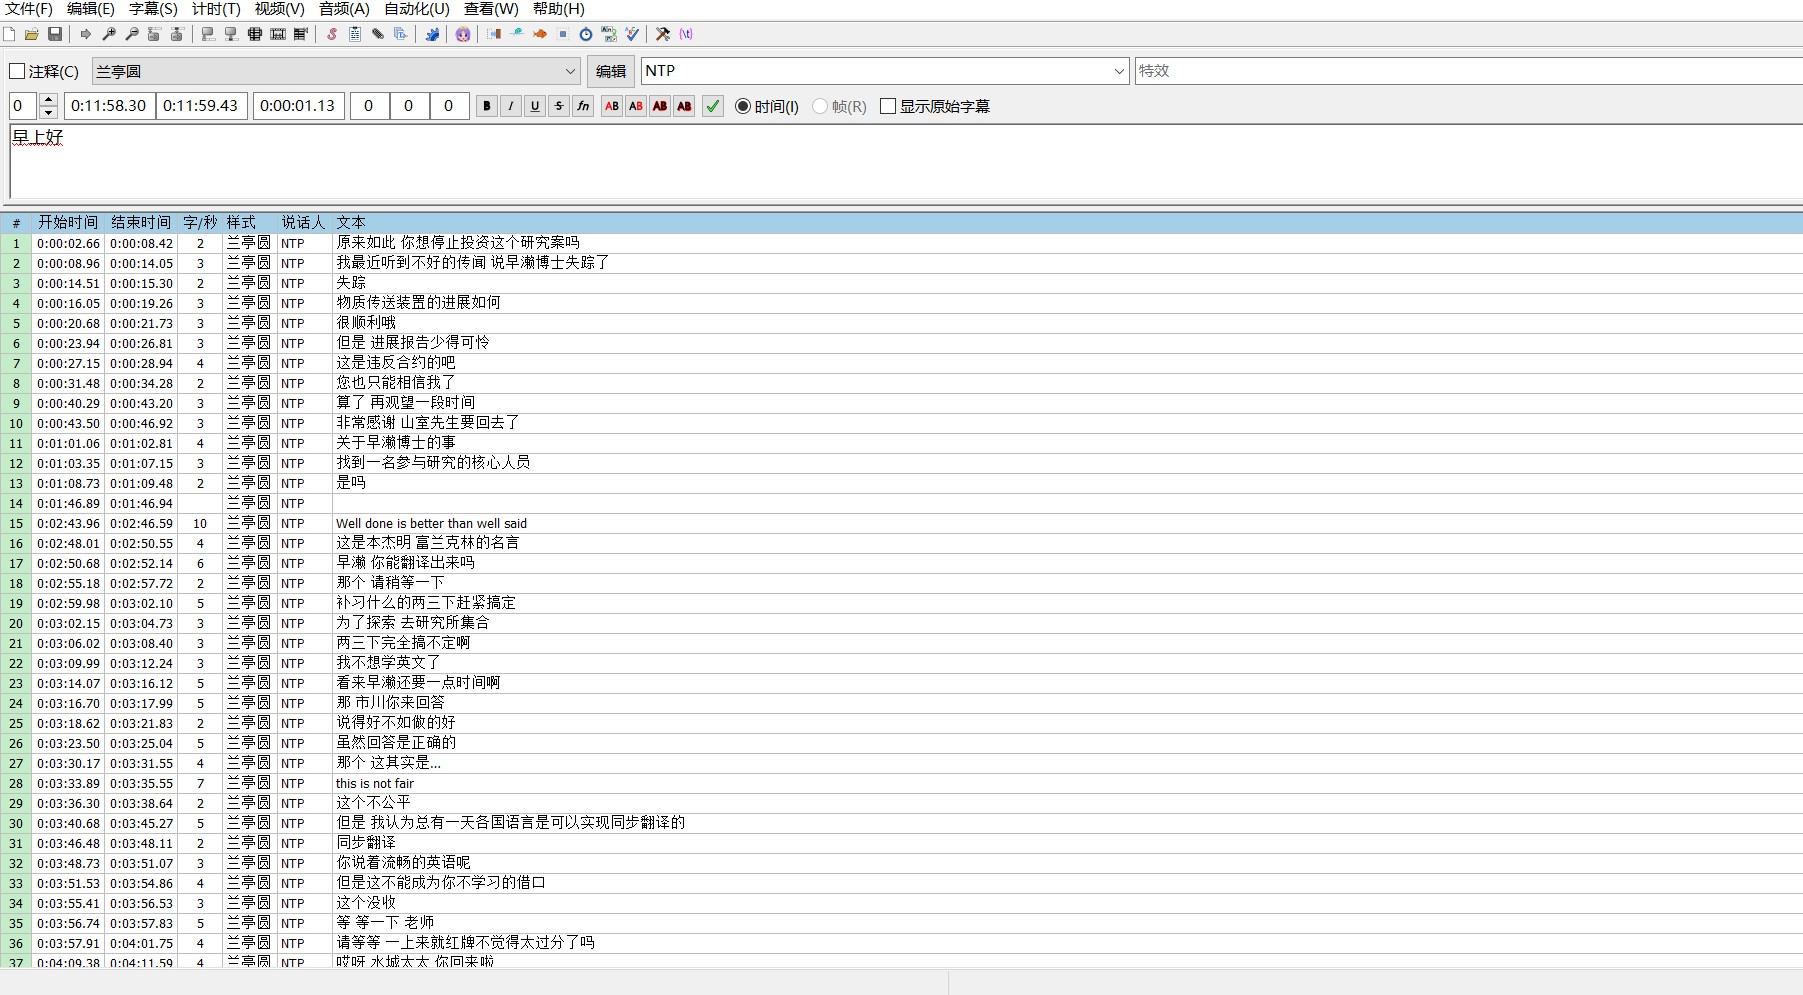The height and width of the screenshot is (995, 1803).
Task: Jump video to line end
Action: (x=177, y=34)
